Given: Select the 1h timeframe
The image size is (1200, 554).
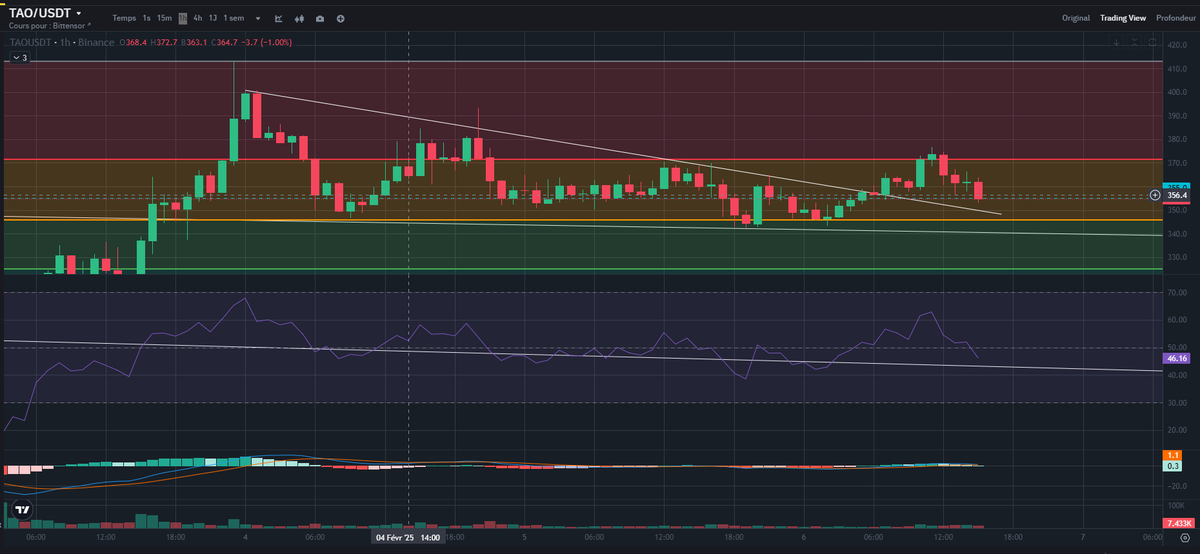Looking at the screenshot, I should (x=182, y=18).
